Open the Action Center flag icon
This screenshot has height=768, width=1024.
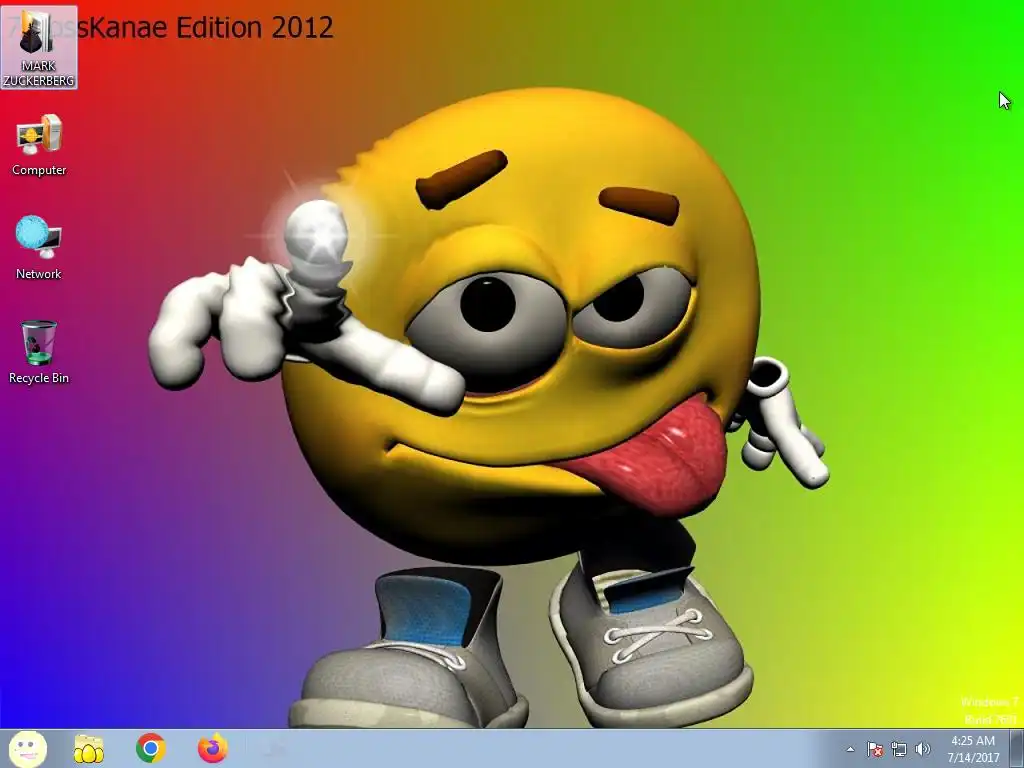(875, 749)
